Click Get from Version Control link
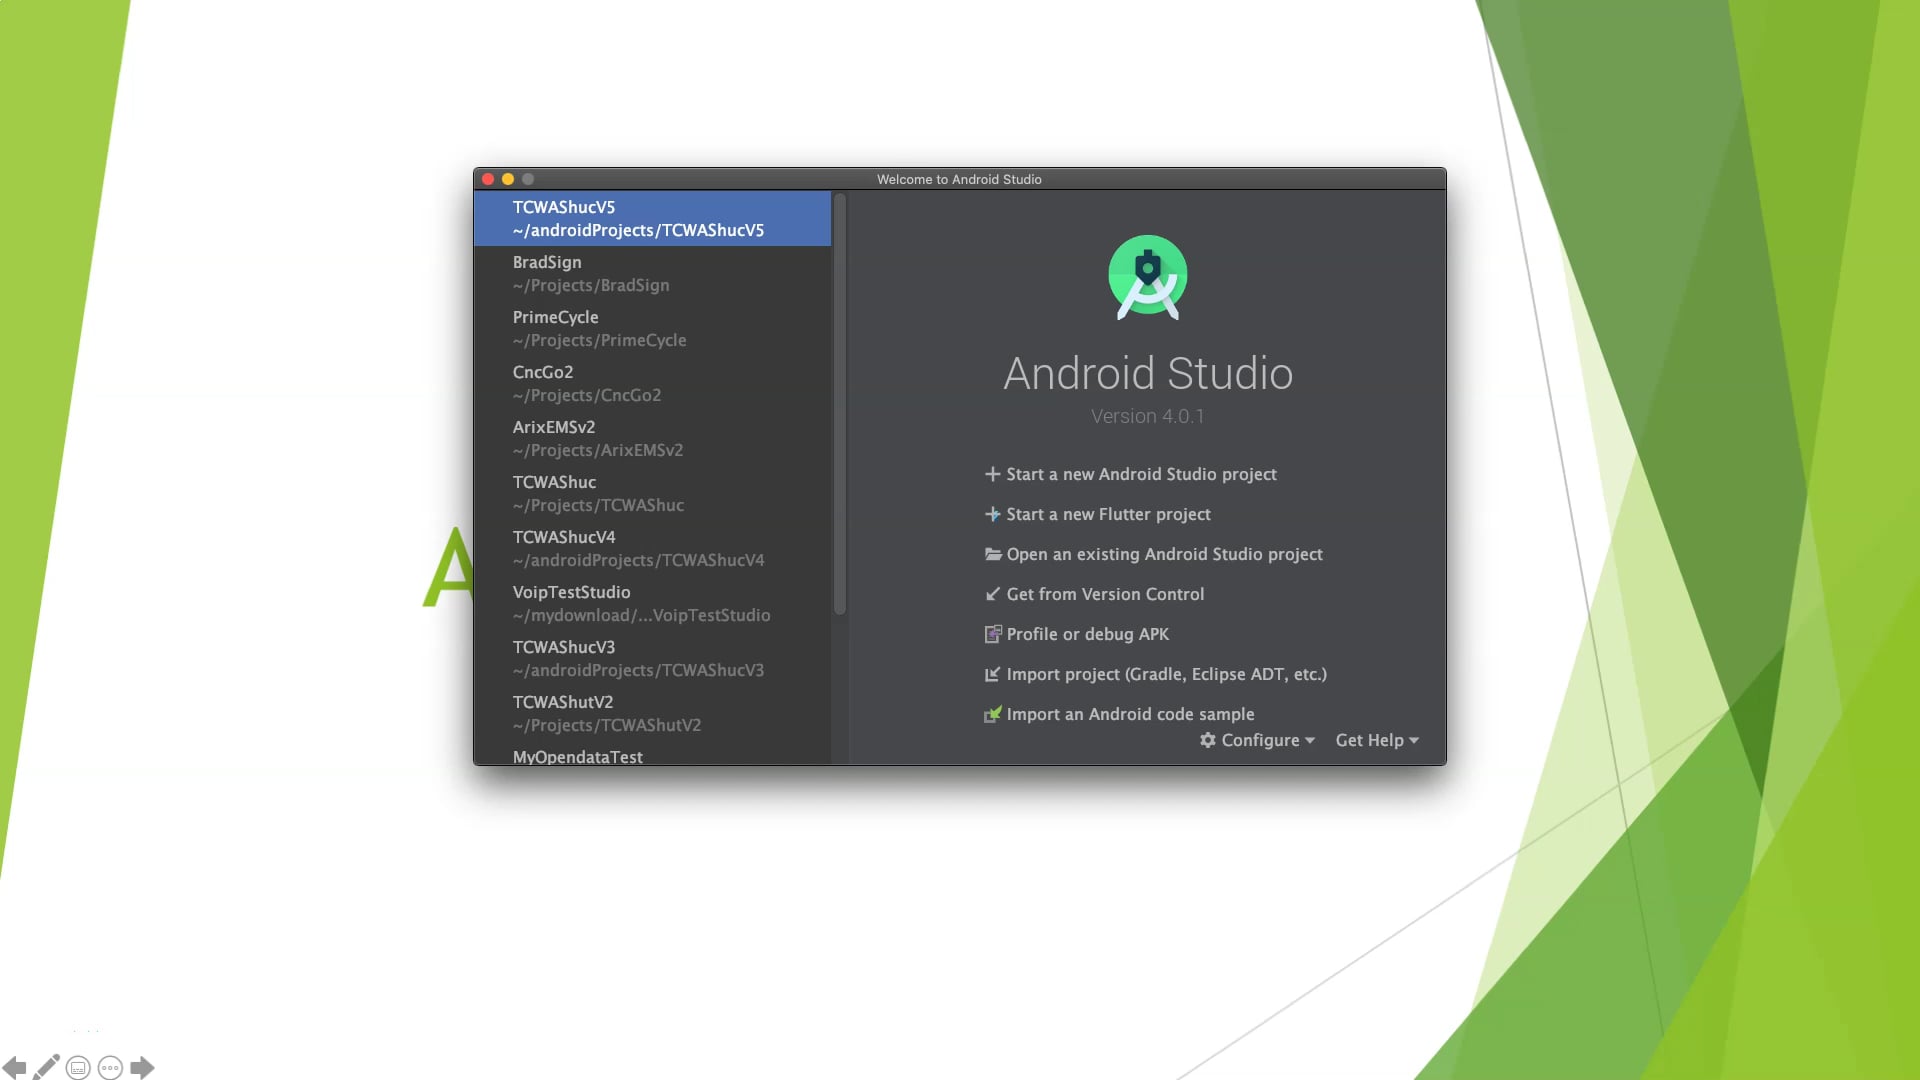Viewport: 1920px width, 1080px height. (1104, 594)
